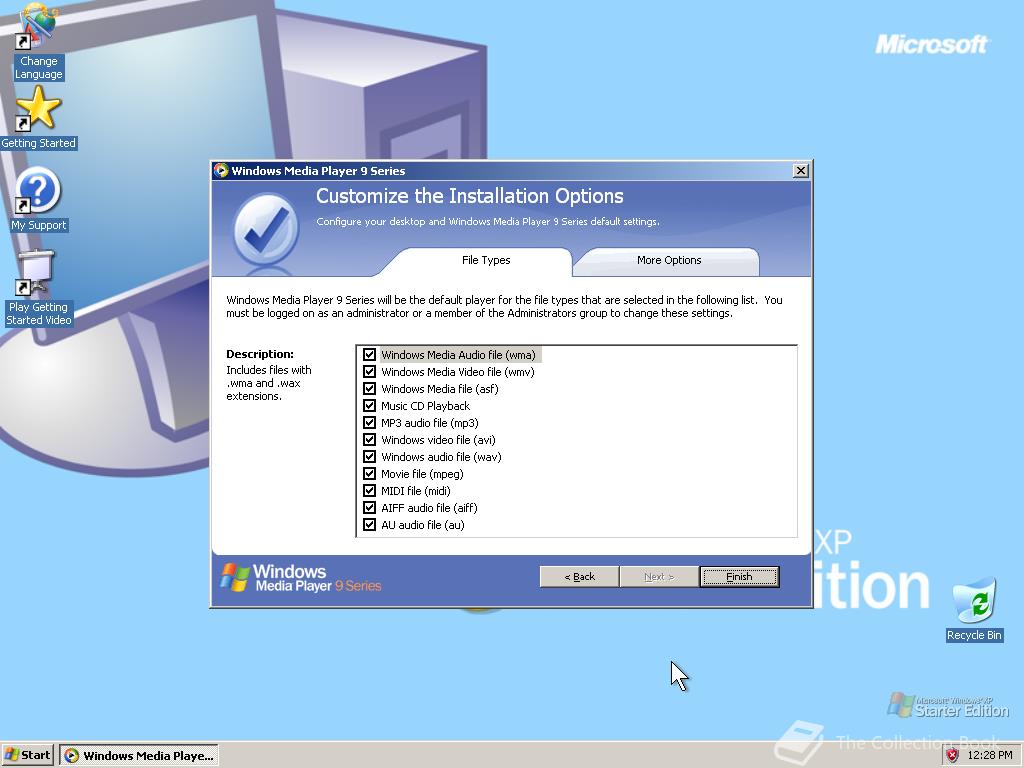Uncheck Movie file (mpeg) checkbox
The height and width of the screenshot is (768, 1024).
[370, 473]
